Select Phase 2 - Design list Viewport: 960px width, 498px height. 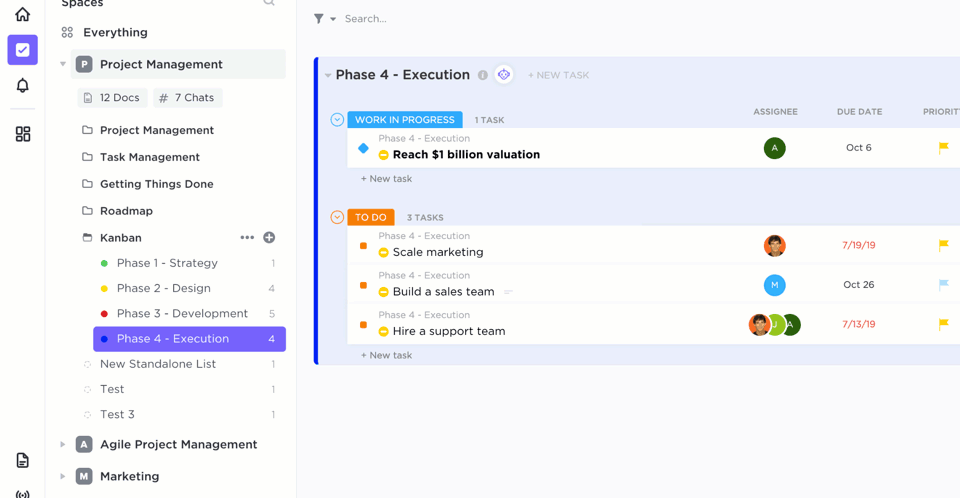pos(163,288)
